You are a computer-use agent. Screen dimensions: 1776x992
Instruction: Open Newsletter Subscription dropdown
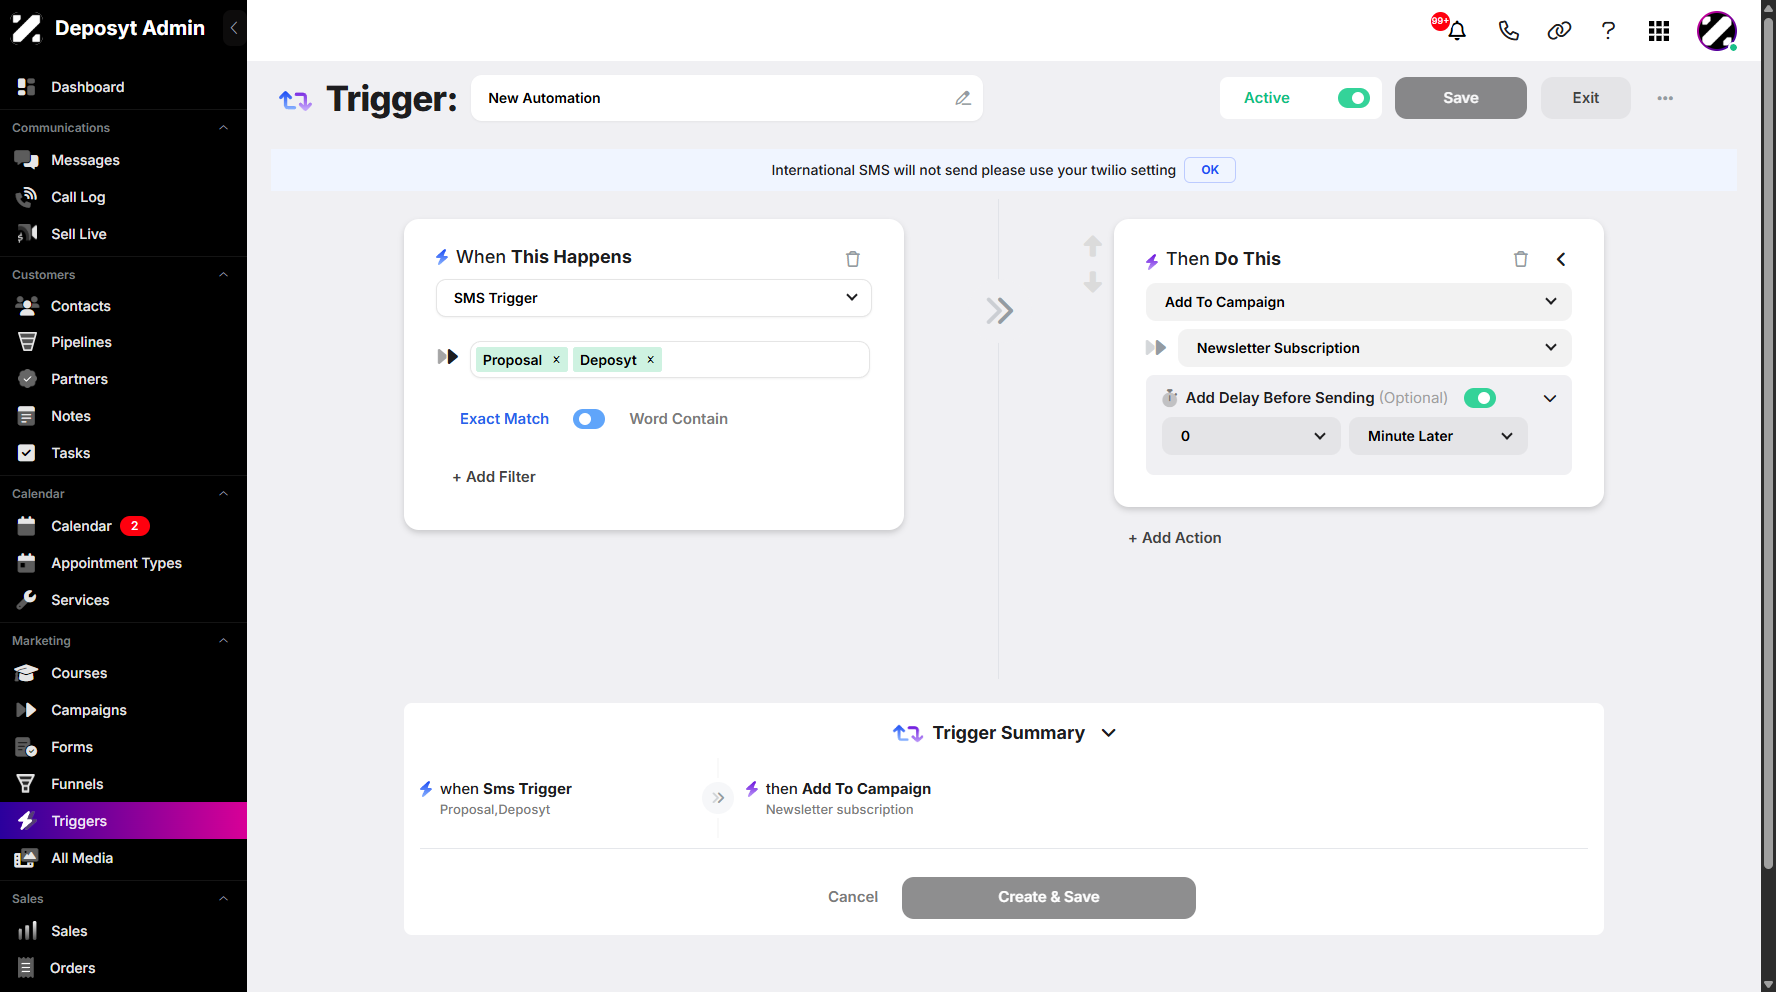1375,348
